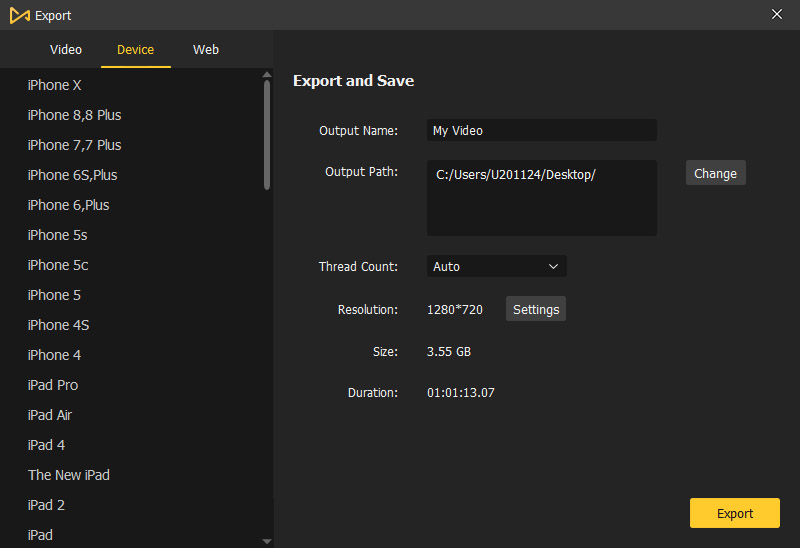Click the Output Path text box
Image resolution: width=800 pixels, height=548 pixels.
point(541,198)
